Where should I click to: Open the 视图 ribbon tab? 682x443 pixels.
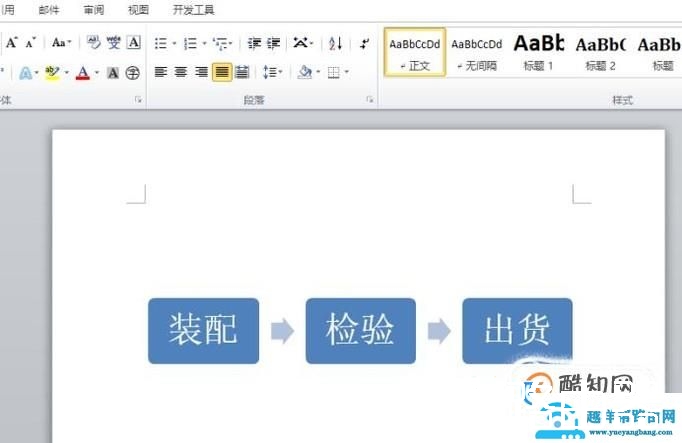pyautogui.click(x=139, y=9)
